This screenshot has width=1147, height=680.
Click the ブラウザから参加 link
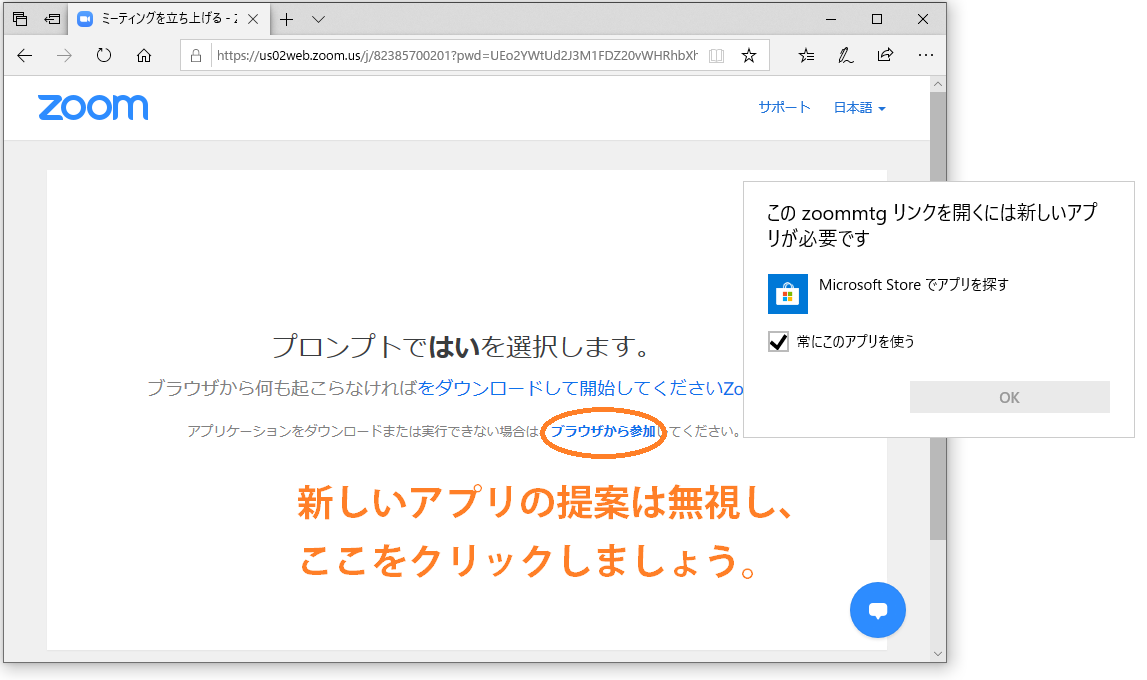click(x=603, y=431)
